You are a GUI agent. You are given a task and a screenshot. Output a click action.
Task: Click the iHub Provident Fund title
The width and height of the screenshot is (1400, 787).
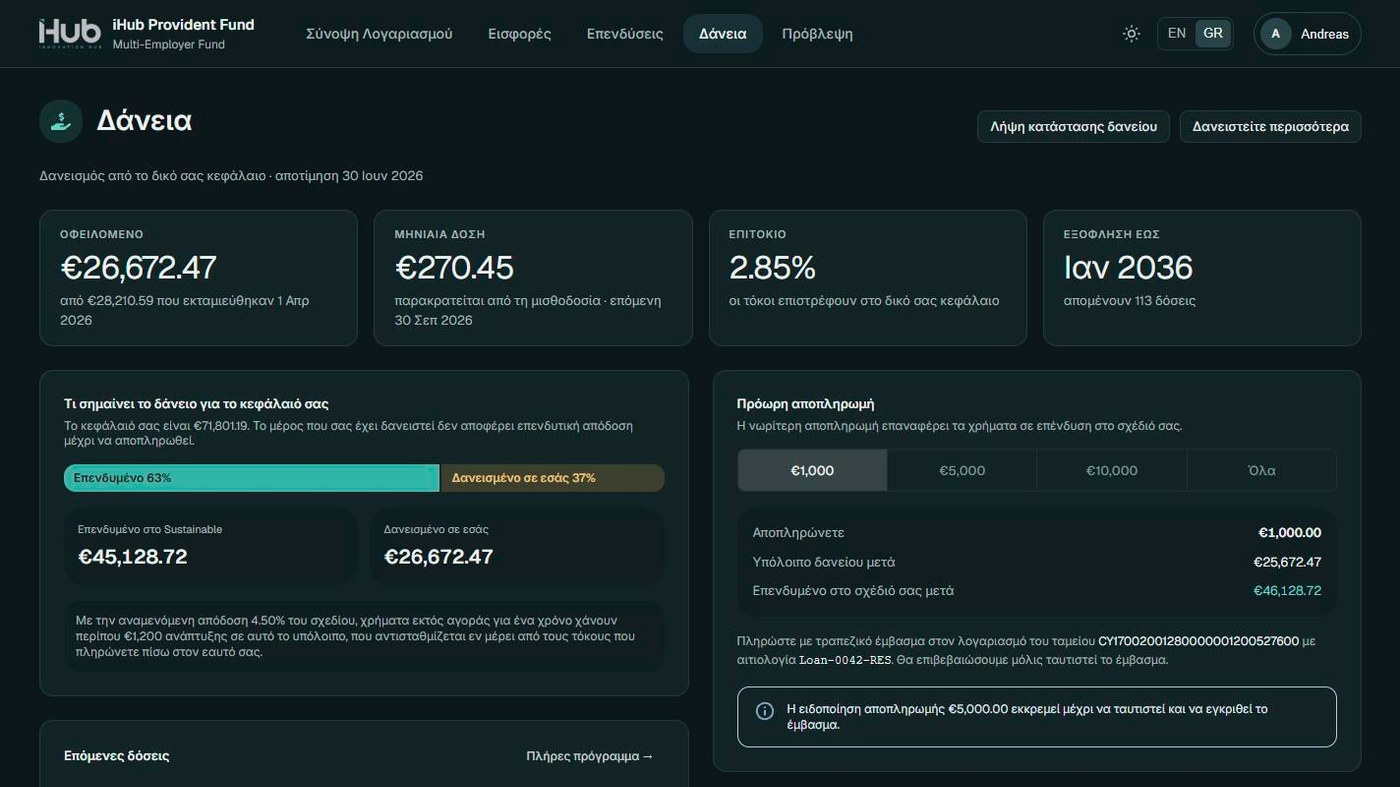pos(183,24)
